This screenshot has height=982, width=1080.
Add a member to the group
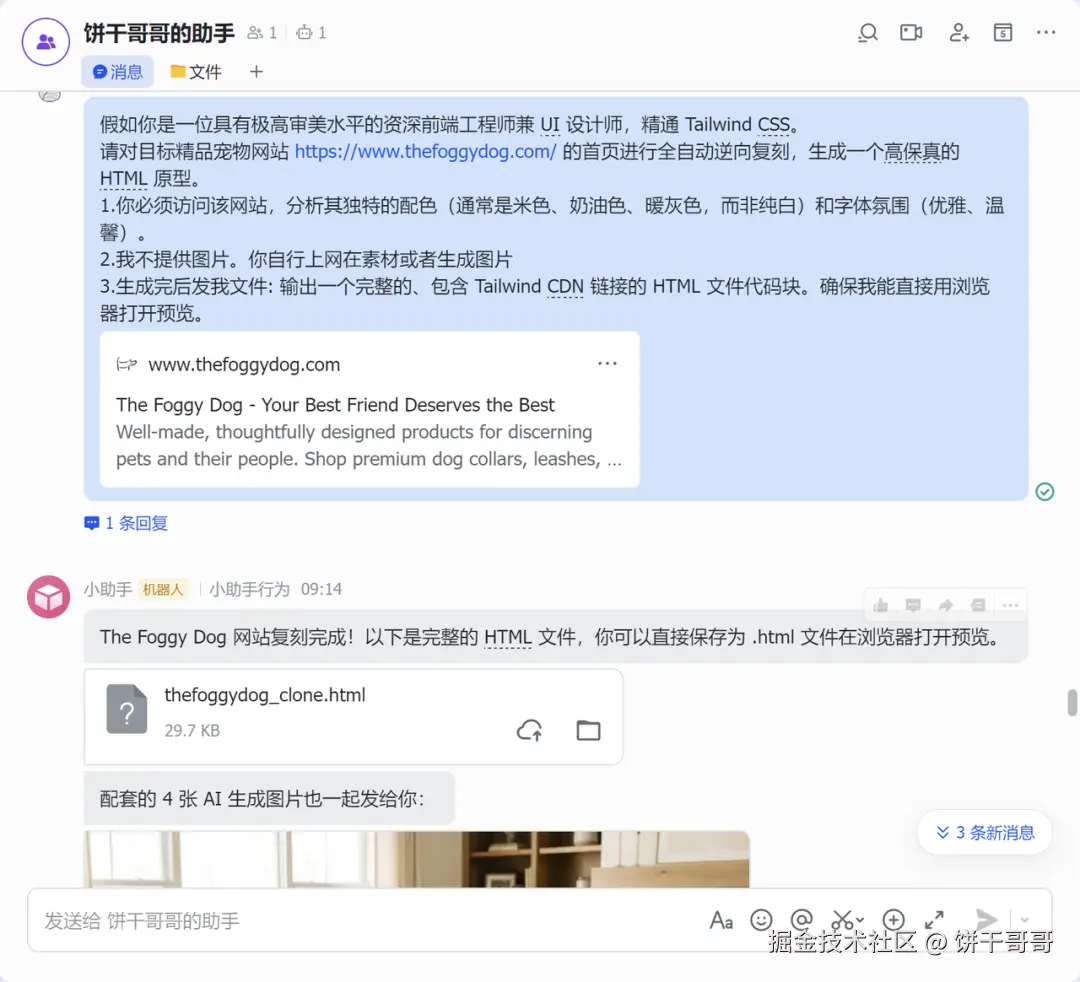[x=959, y=32]
